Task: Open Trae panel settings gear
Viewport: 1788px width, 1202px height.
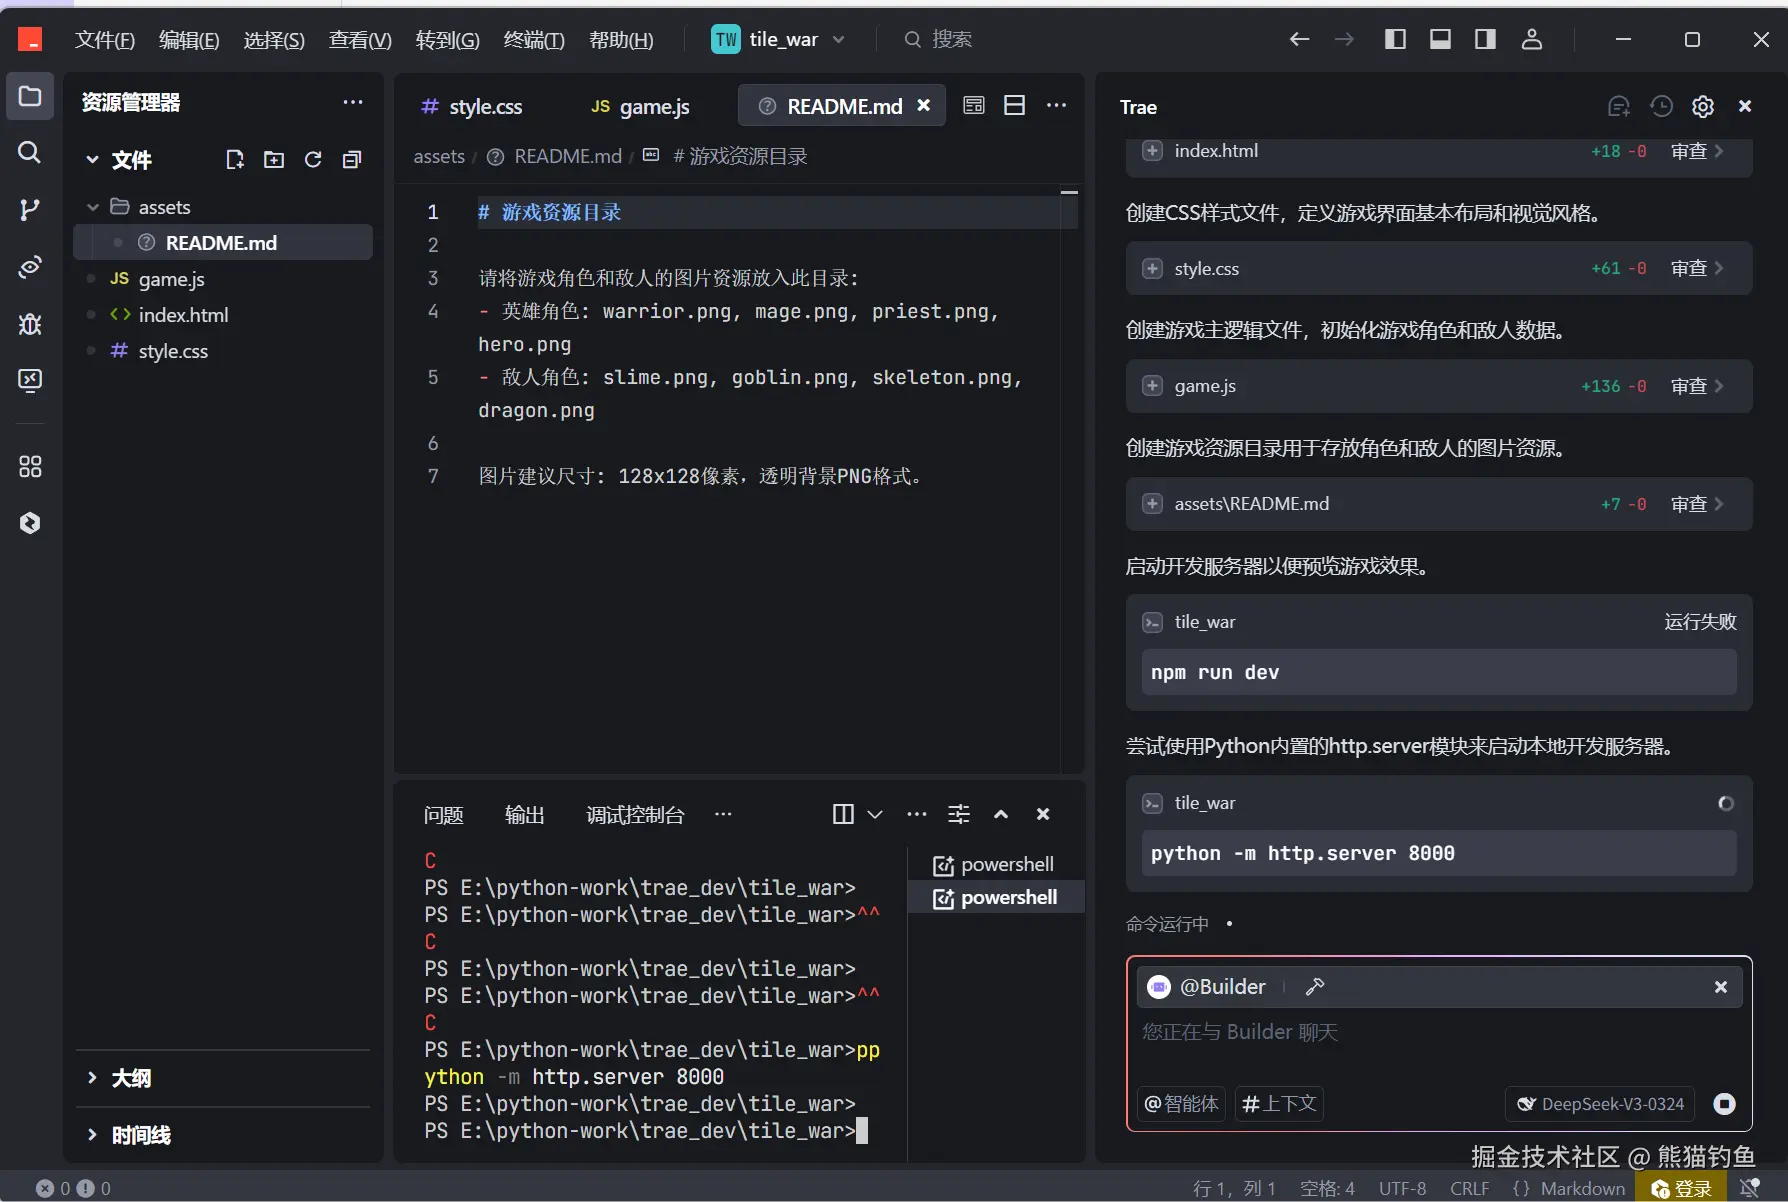Action: tap(1703, 106)
